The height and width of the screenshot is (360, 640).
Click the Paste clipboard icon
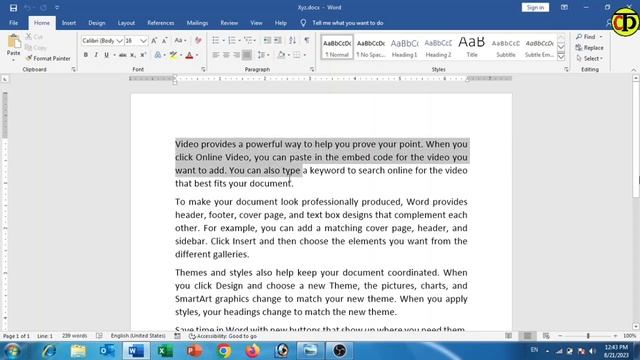click(x=13, y=42)
